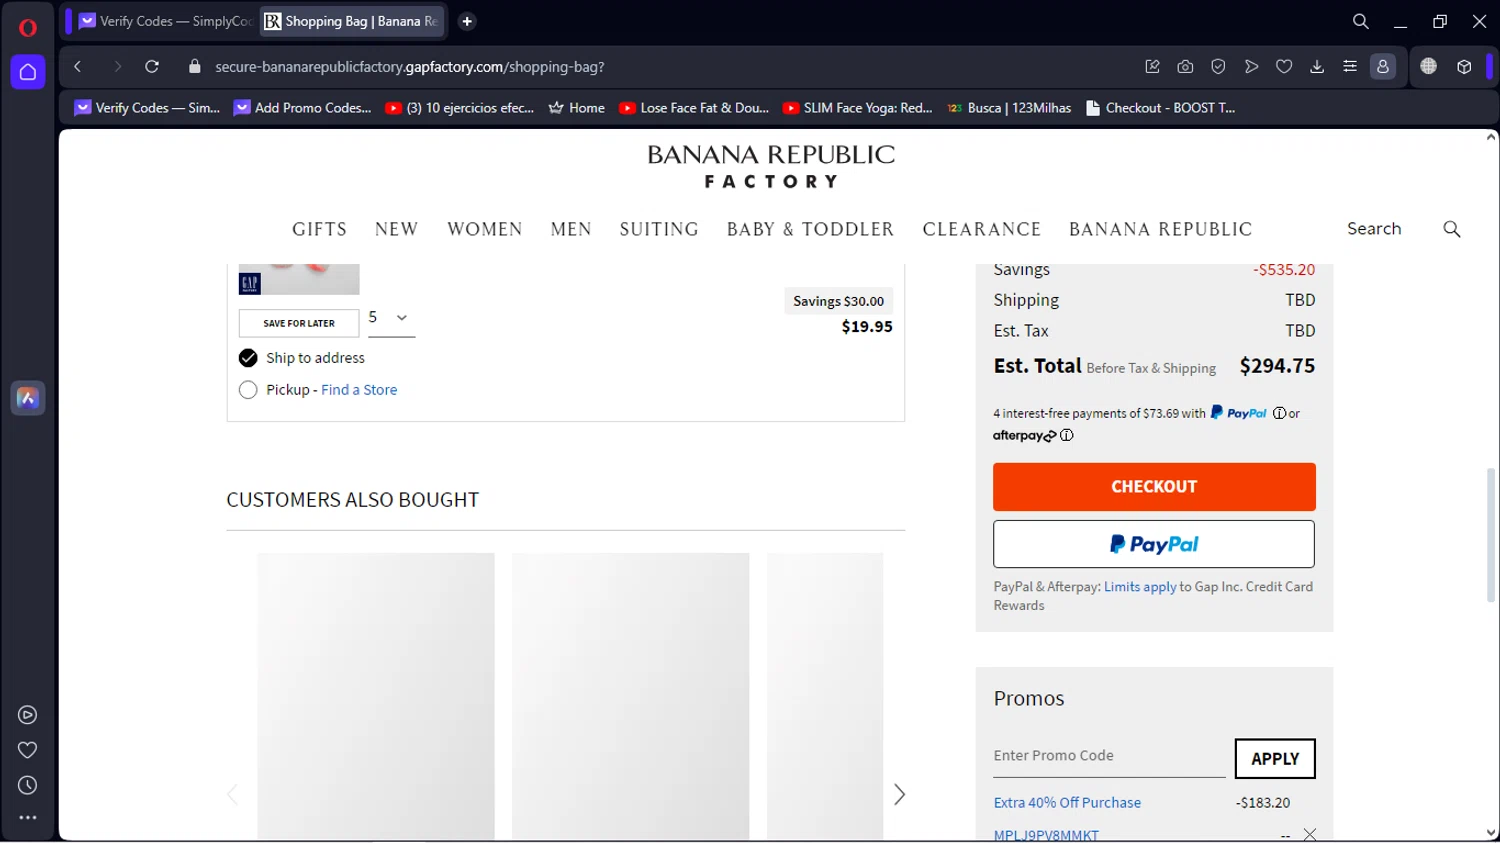
Task: Click the site search magnifier icon
Action: coord(1452,229)
